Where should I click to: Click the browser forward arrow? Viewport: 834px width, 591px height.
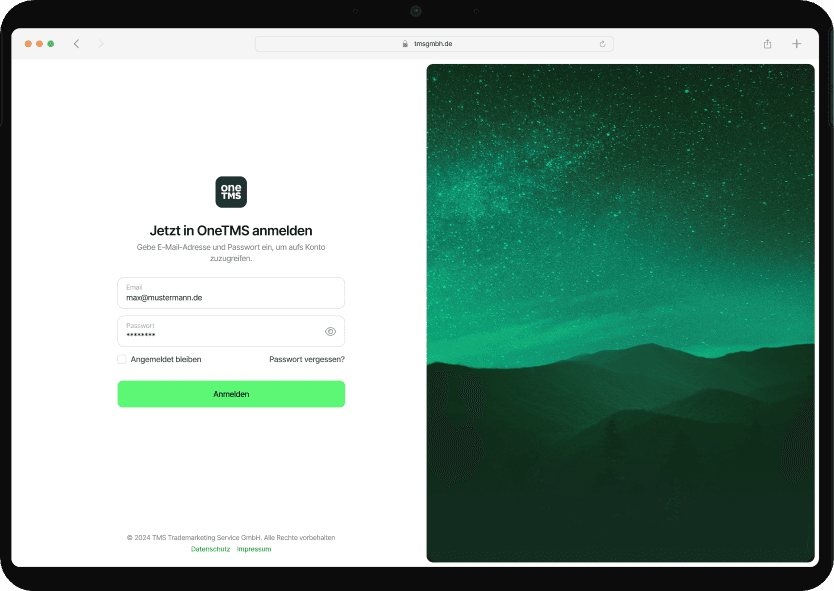click(x=101, y=44)
